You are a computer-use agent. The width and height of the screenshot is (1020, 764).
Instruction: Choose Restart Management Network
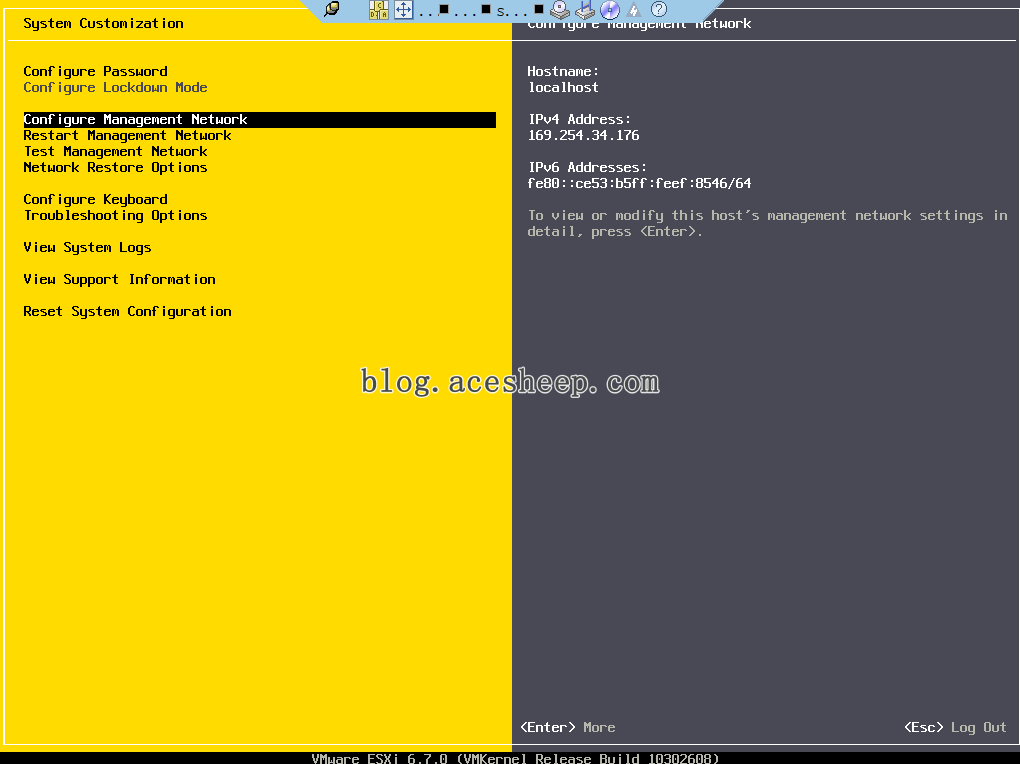[131, 135]
